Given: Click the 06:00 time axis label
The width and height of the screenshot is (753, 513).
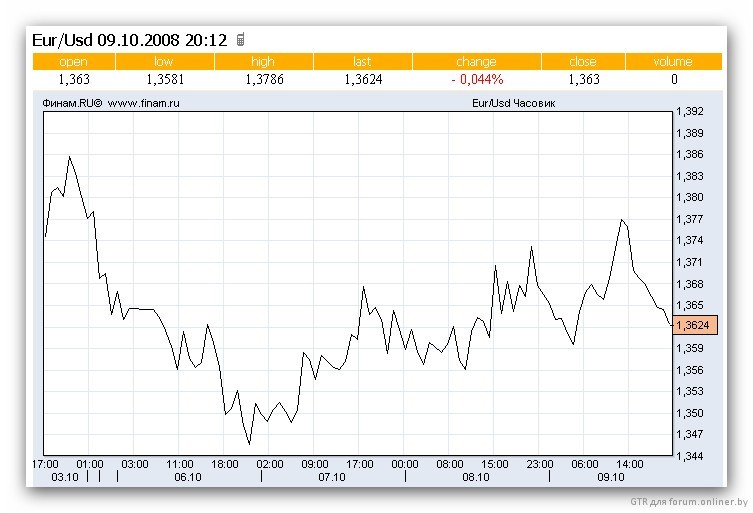Looking at the screenshot, I should [585, 464].
